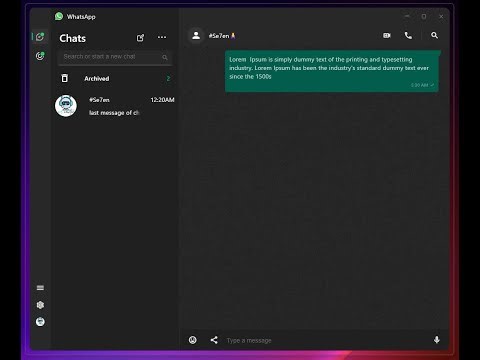Start a new chat with compose icon
Image resolution: width=480 pixels, height=360 pixels.
[141, 38]
